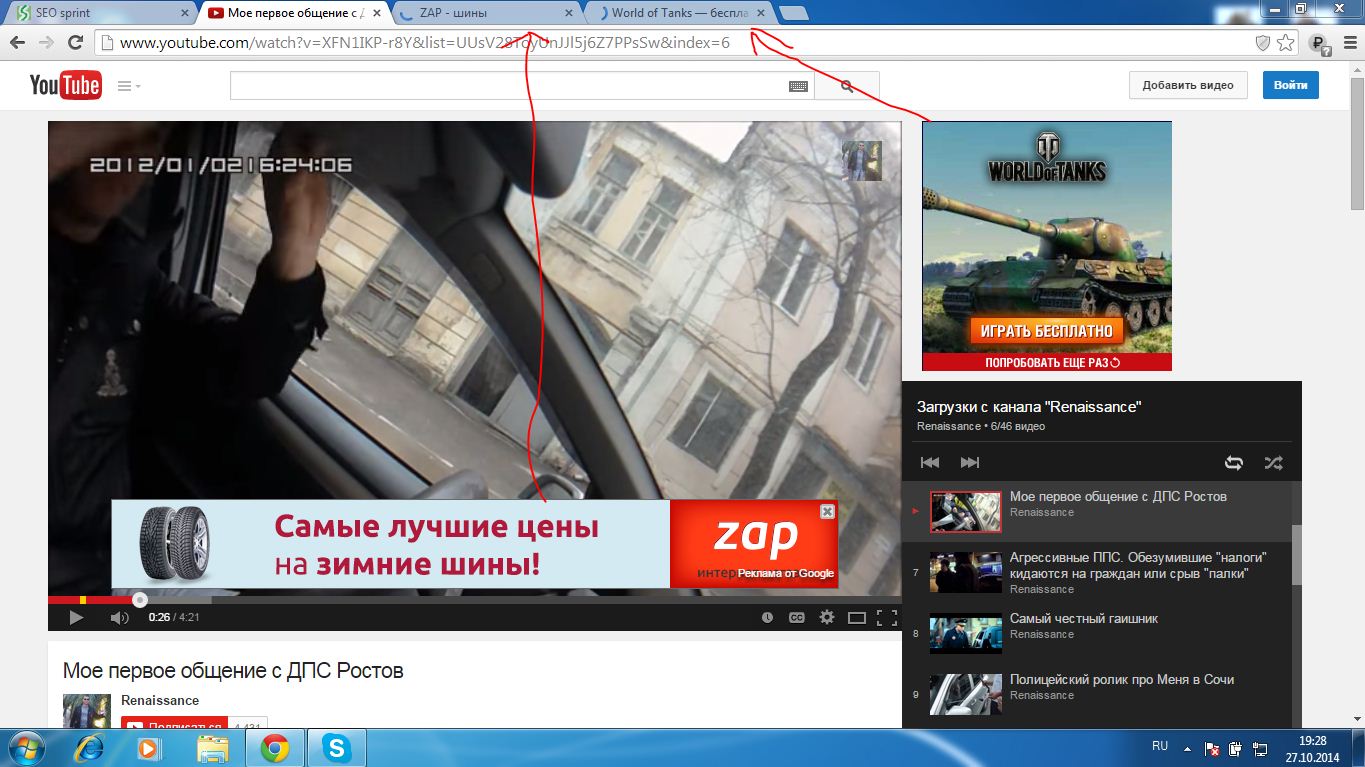Open Windows Explorer folder from taskbar
The image size is (1365, 767).
(212, 748)
